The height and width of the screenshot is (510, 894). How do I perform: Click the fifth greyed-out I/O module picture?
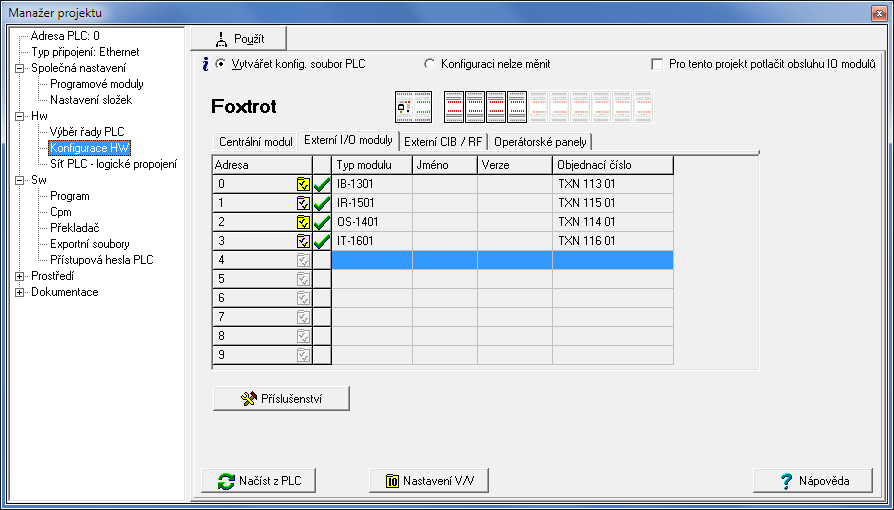pos(623,107)
